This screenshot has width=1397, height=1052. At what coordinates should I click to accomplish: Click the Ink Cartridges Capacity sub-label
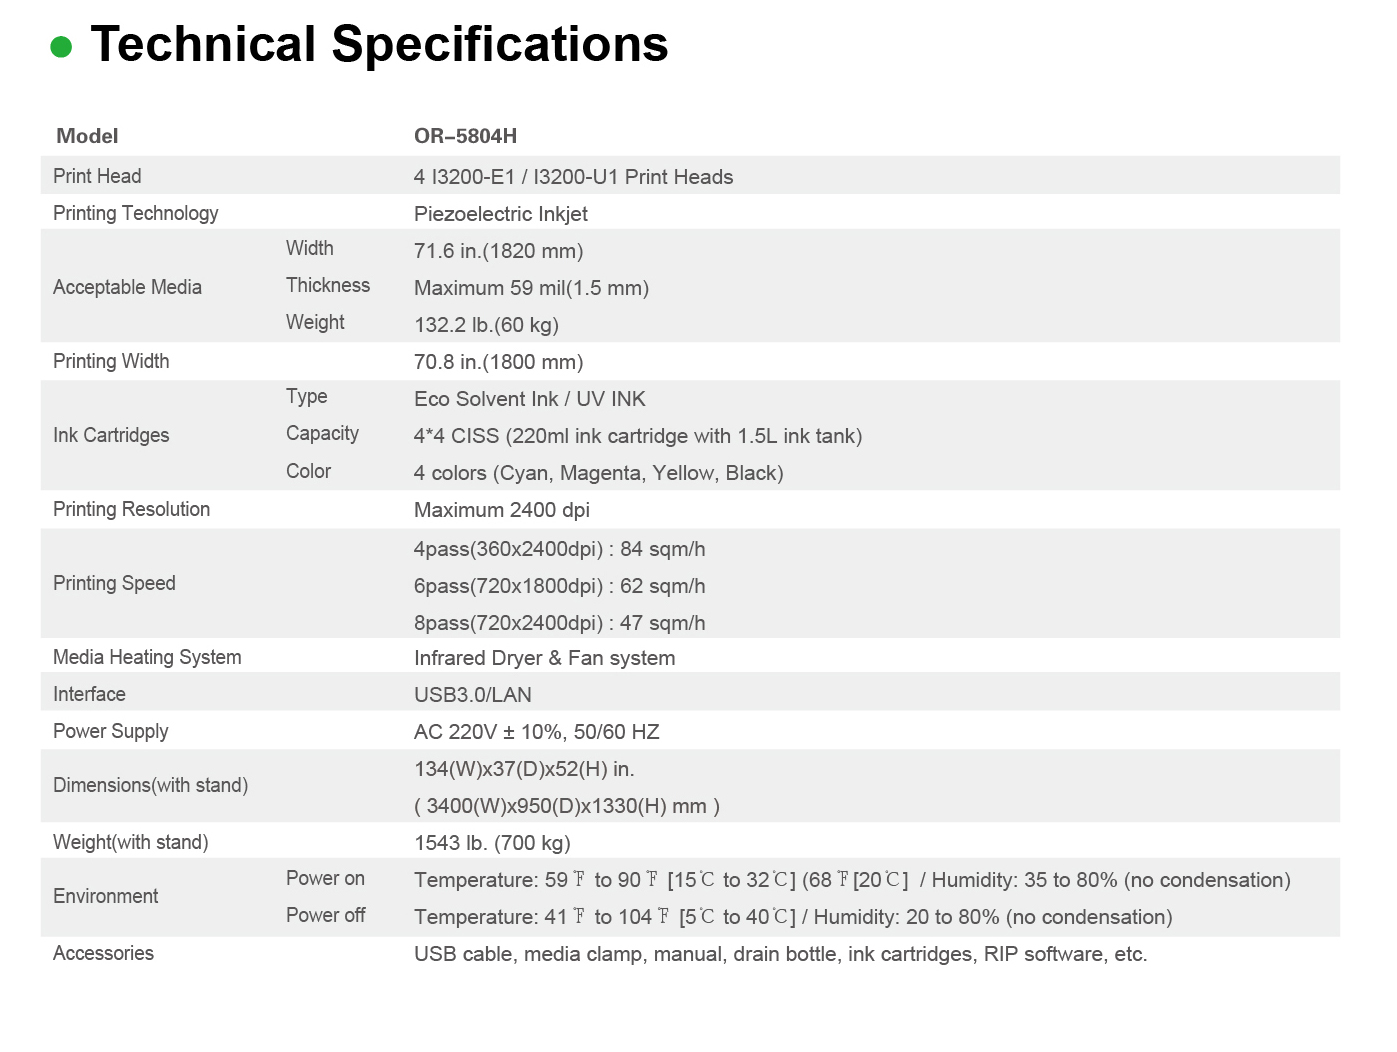click(322, 433)
